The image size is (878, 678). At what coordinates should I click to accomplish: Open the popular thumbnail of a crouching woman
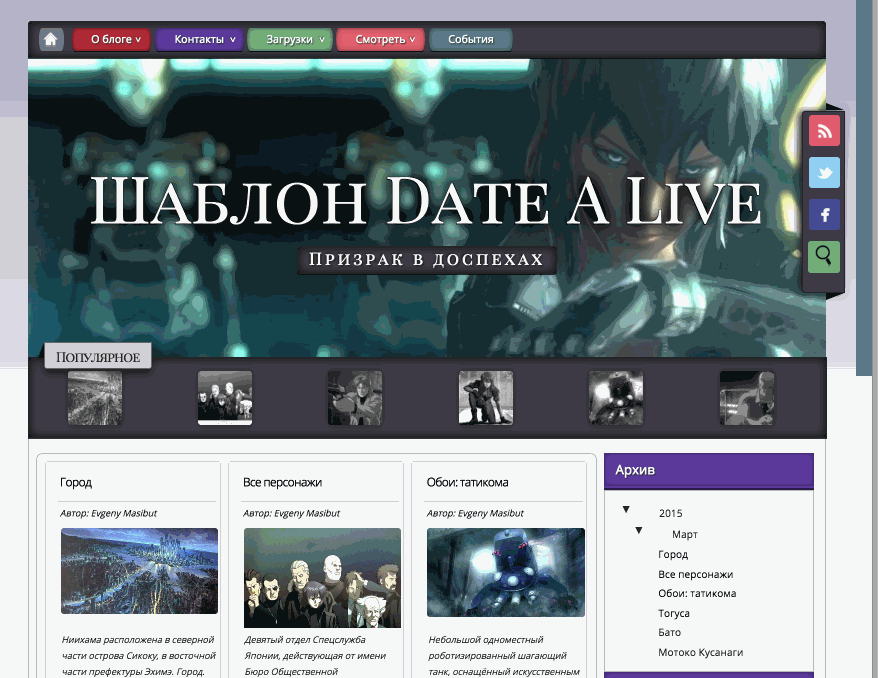(x=485, y=398)
